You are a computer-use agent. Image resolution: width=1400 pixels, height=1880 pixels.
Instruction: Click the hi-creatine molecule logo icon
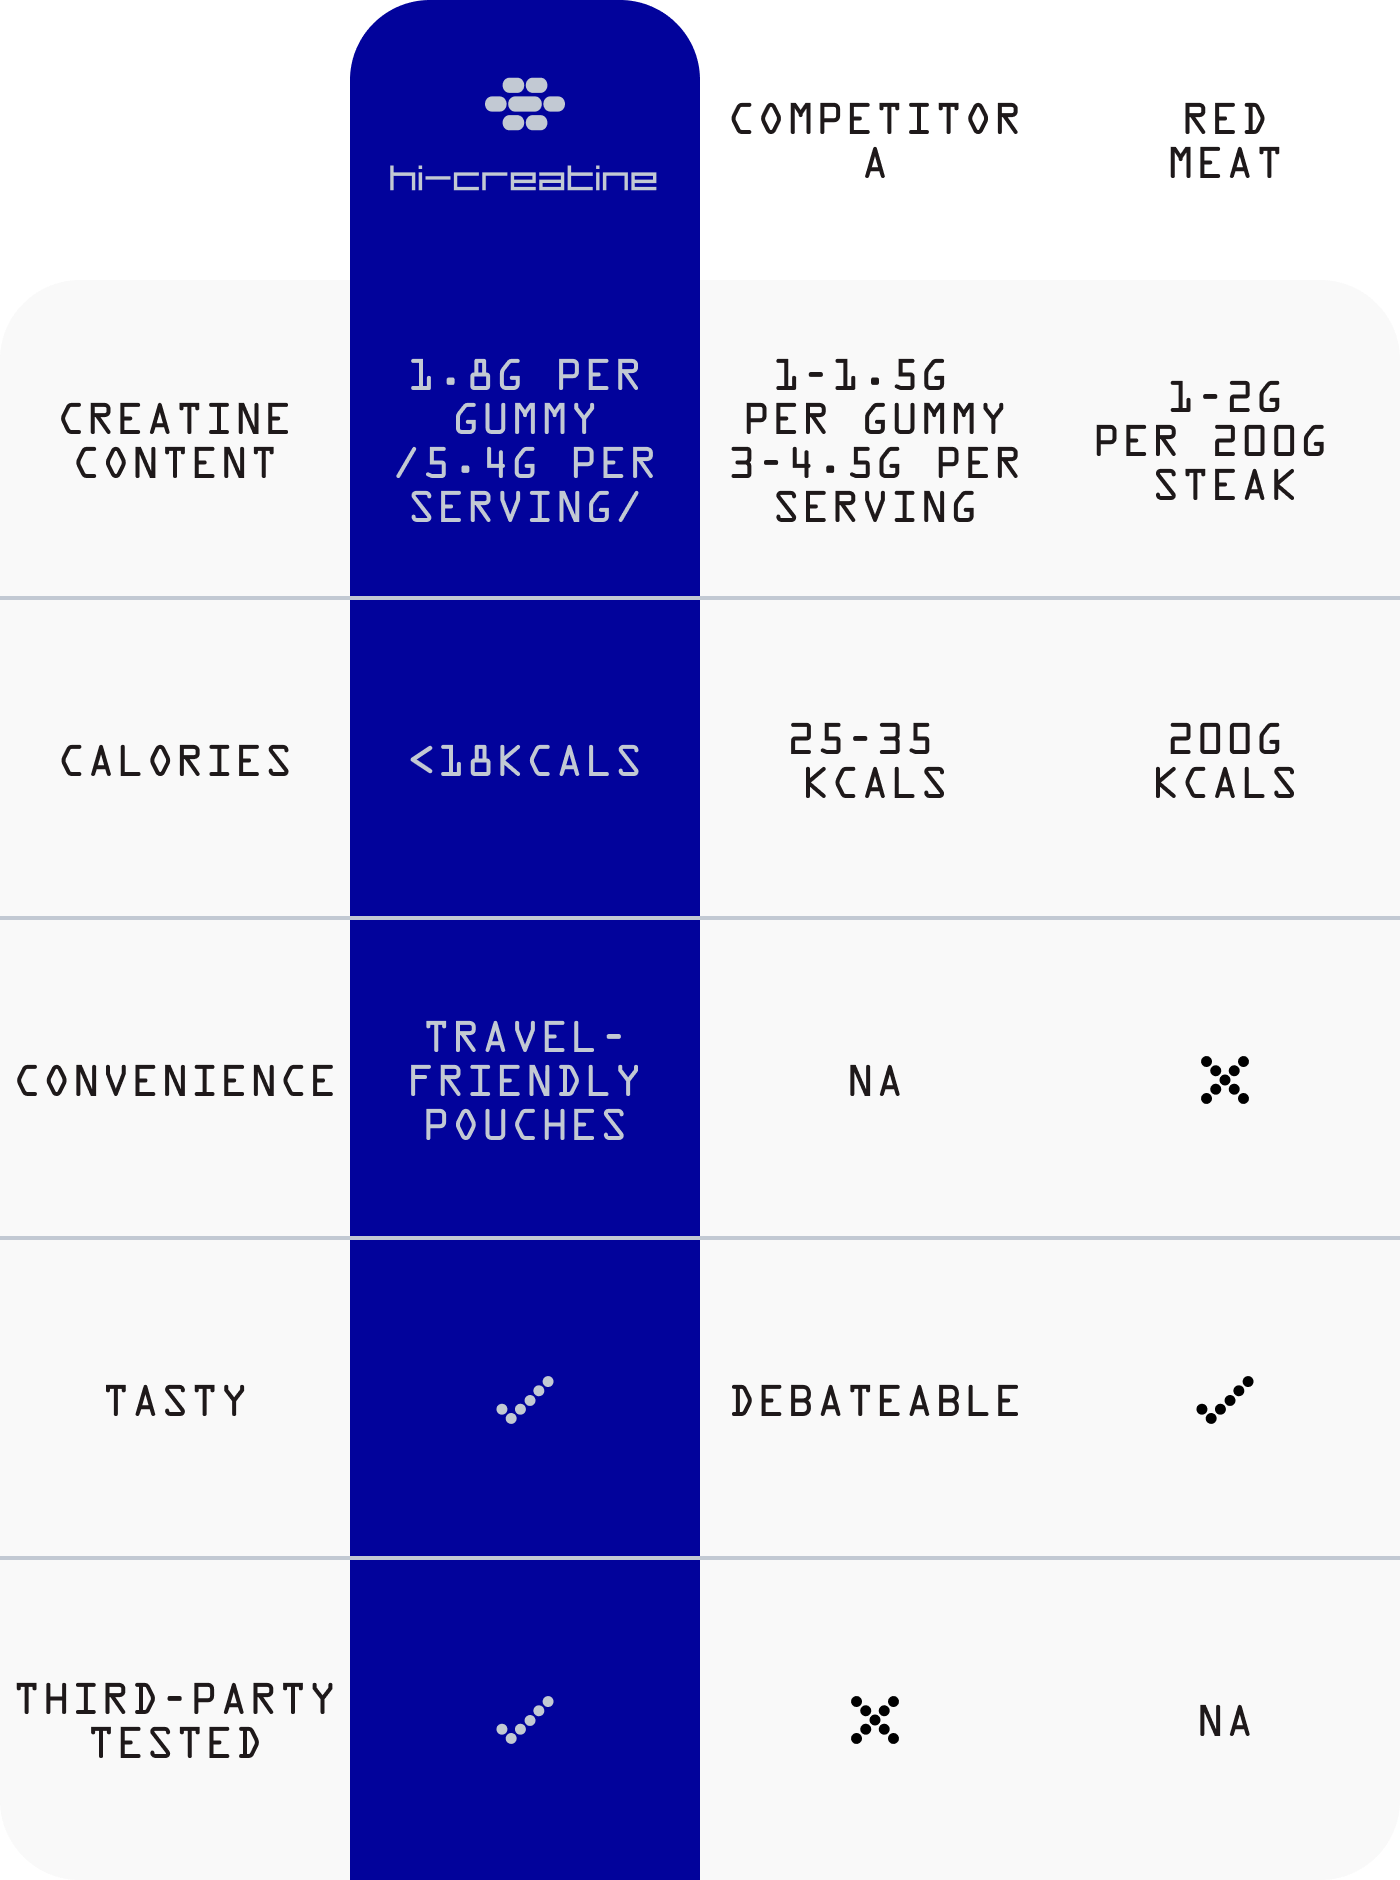coord(524,104)
